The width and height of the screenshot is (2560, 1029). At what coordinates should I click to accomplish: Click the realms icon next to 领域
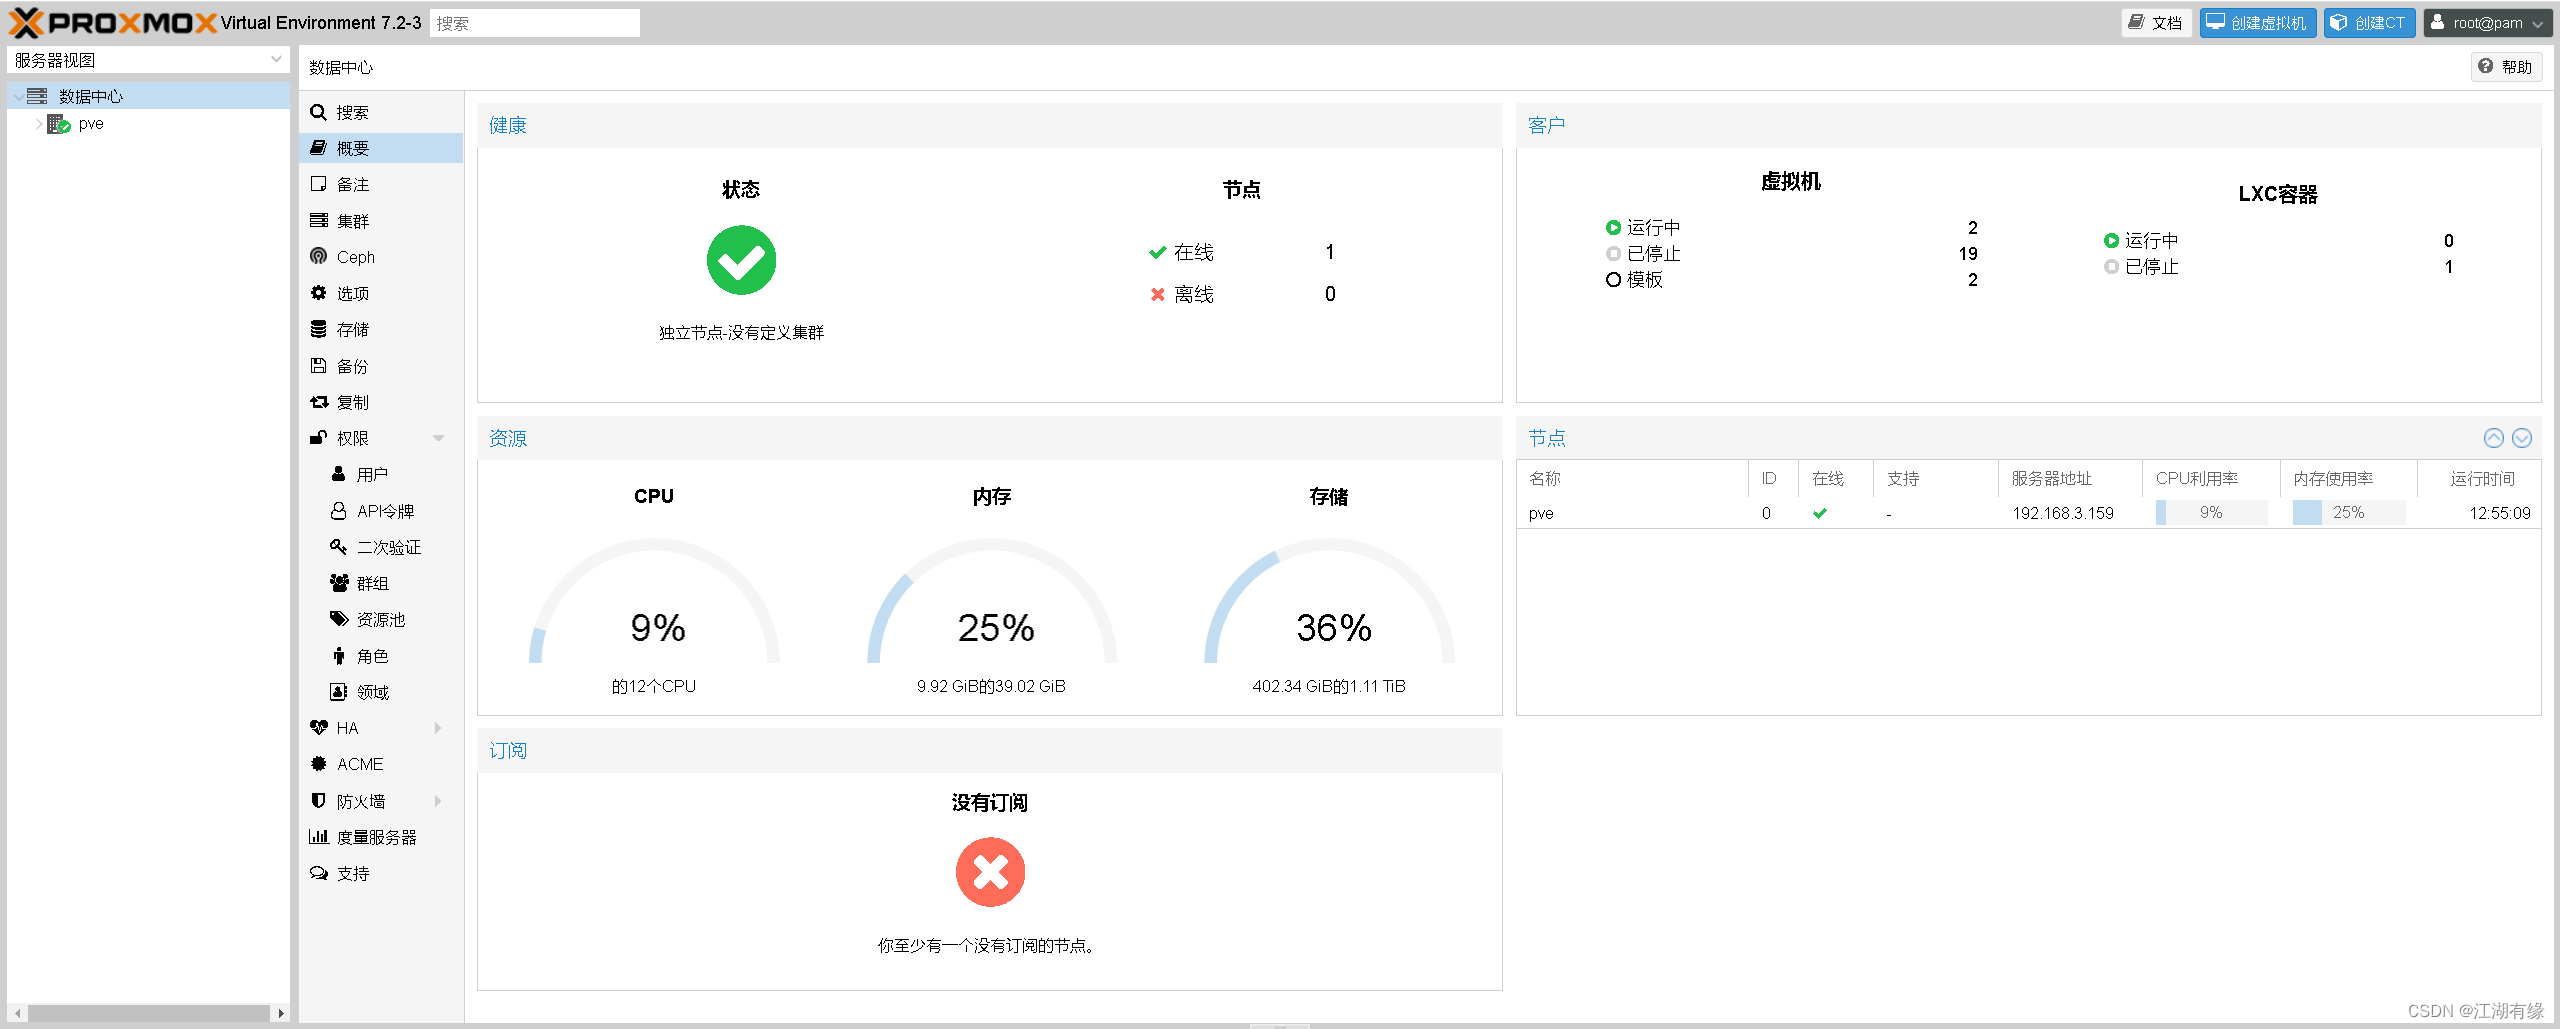click(x=338, y=692)
